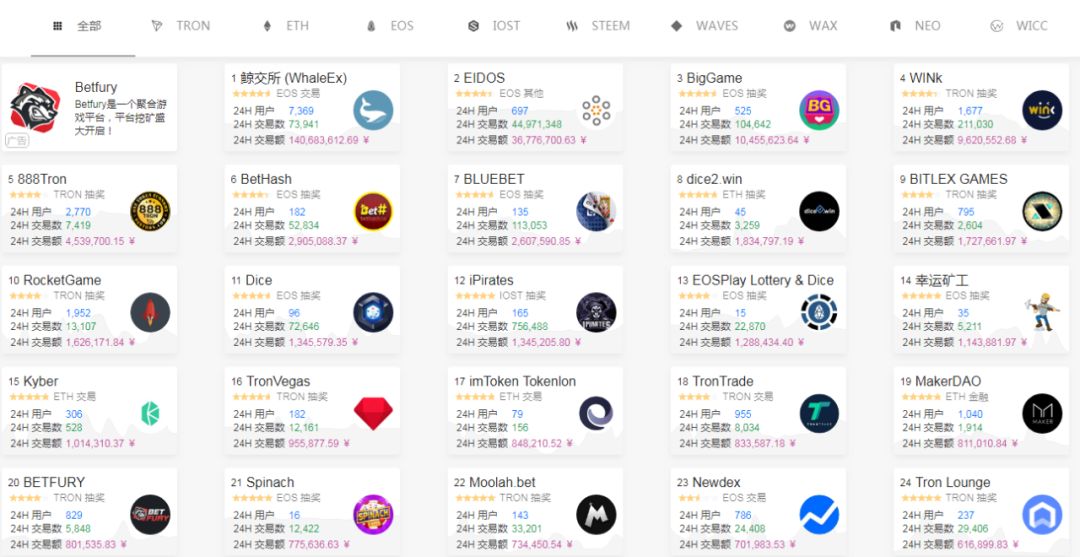
Task: Open the BITLEX GAMES logo
Action: [1042, 211]
